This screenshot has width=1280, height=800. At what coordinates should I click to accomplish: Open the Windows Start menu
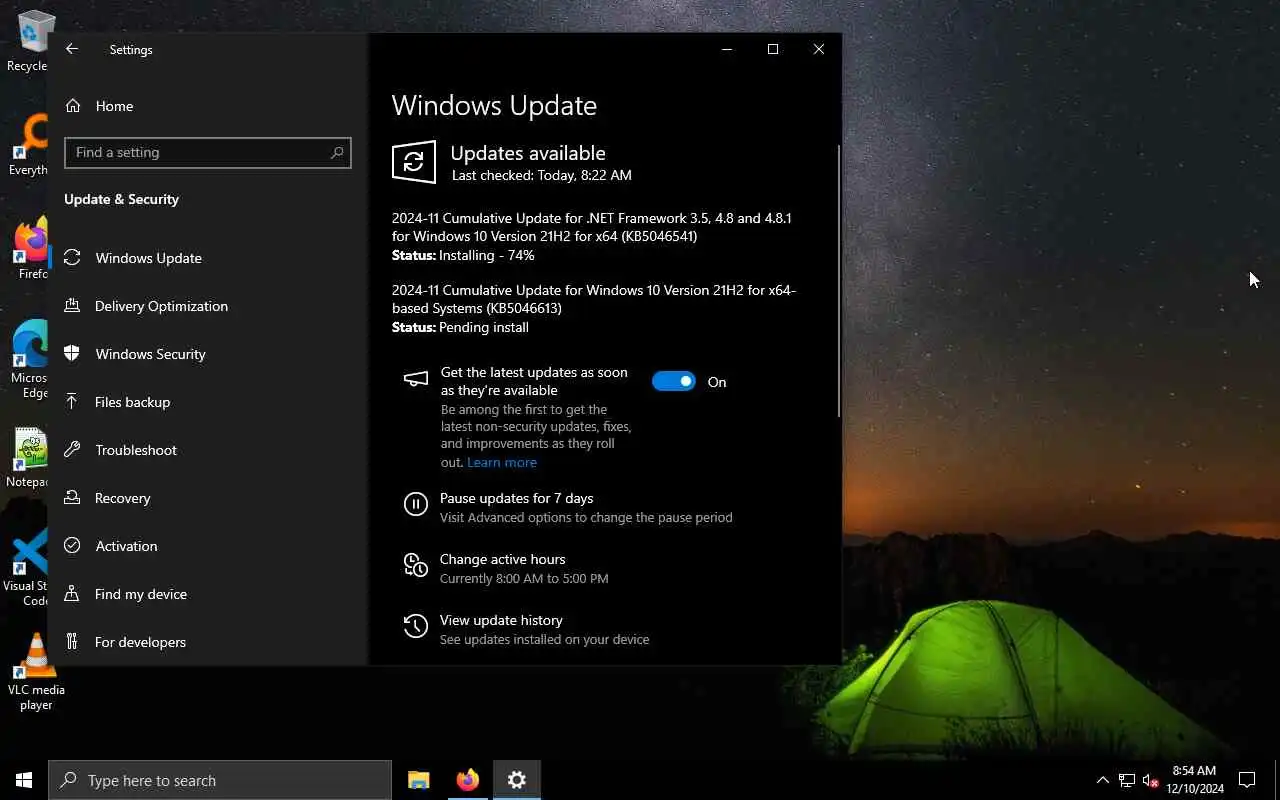click(x=24, y=780)
